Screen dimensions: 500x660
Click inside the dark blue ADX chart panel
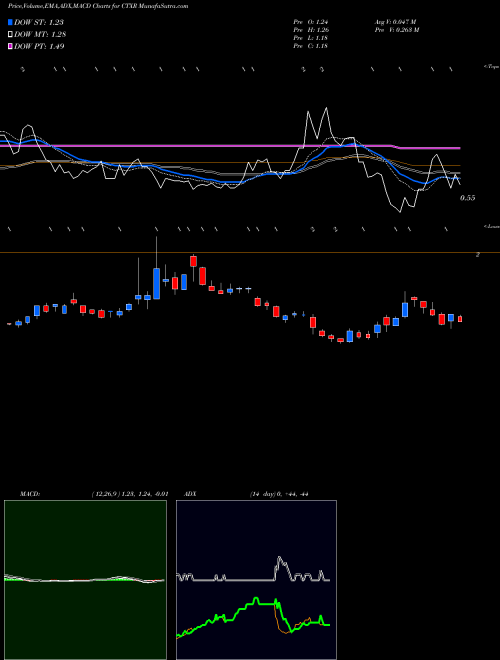point(256,580)
